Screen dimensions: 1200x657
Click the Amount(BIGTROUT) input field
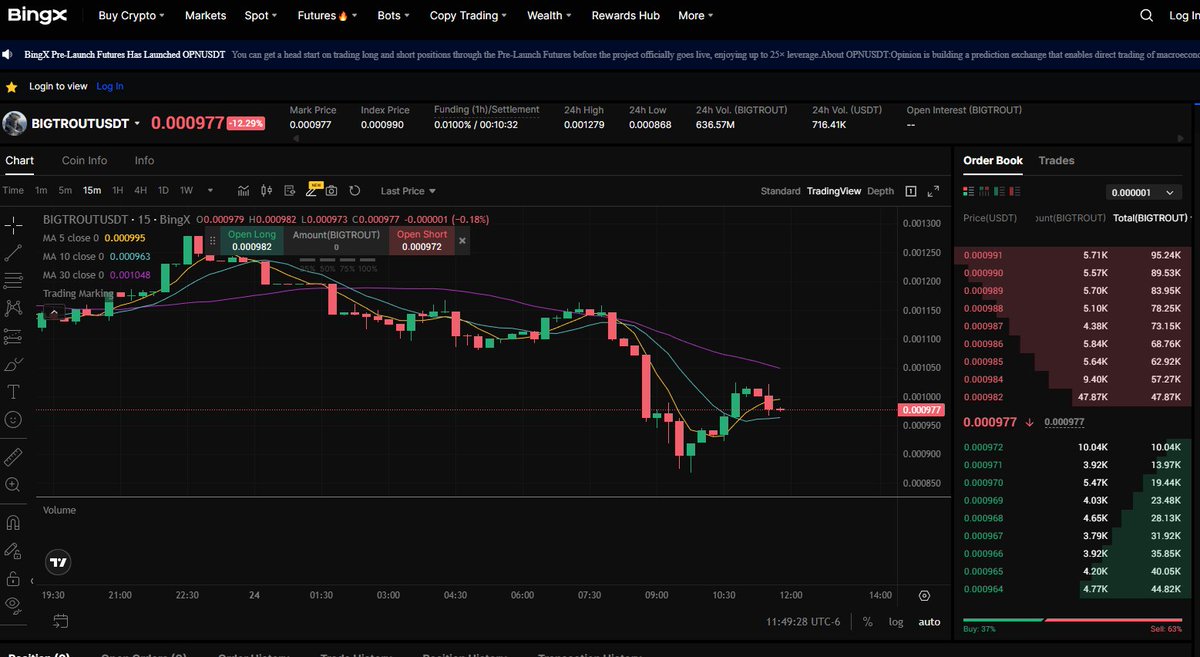pyautogui.click(x=336, y=240)
